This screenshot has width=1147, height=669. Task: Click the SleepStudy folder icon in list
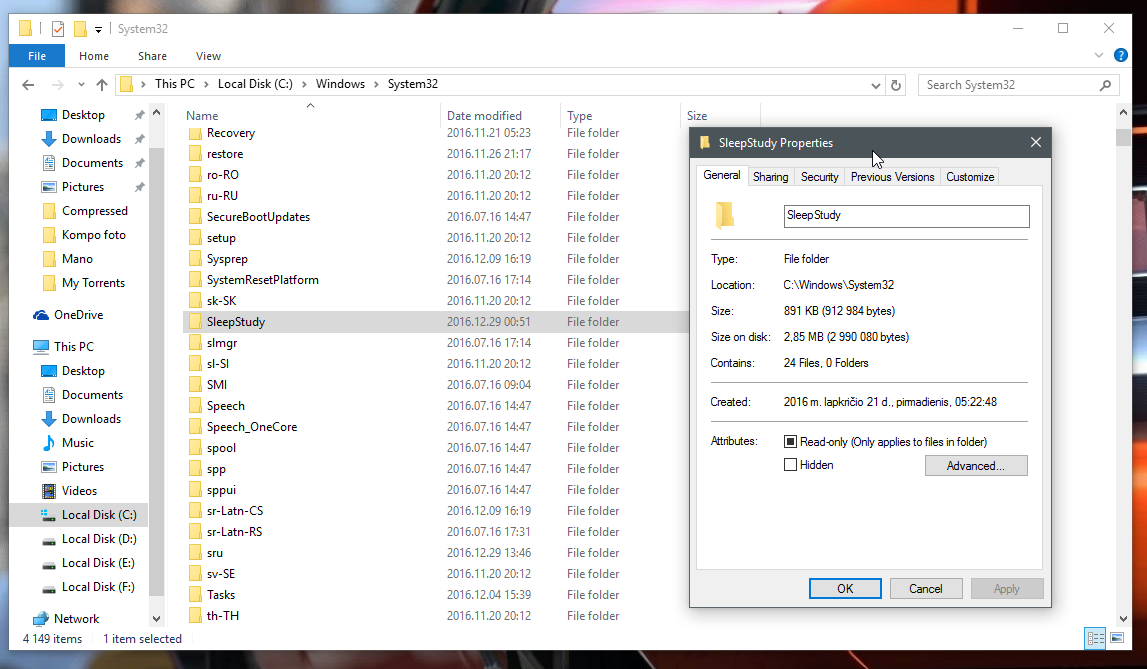[x=195, y=322]
